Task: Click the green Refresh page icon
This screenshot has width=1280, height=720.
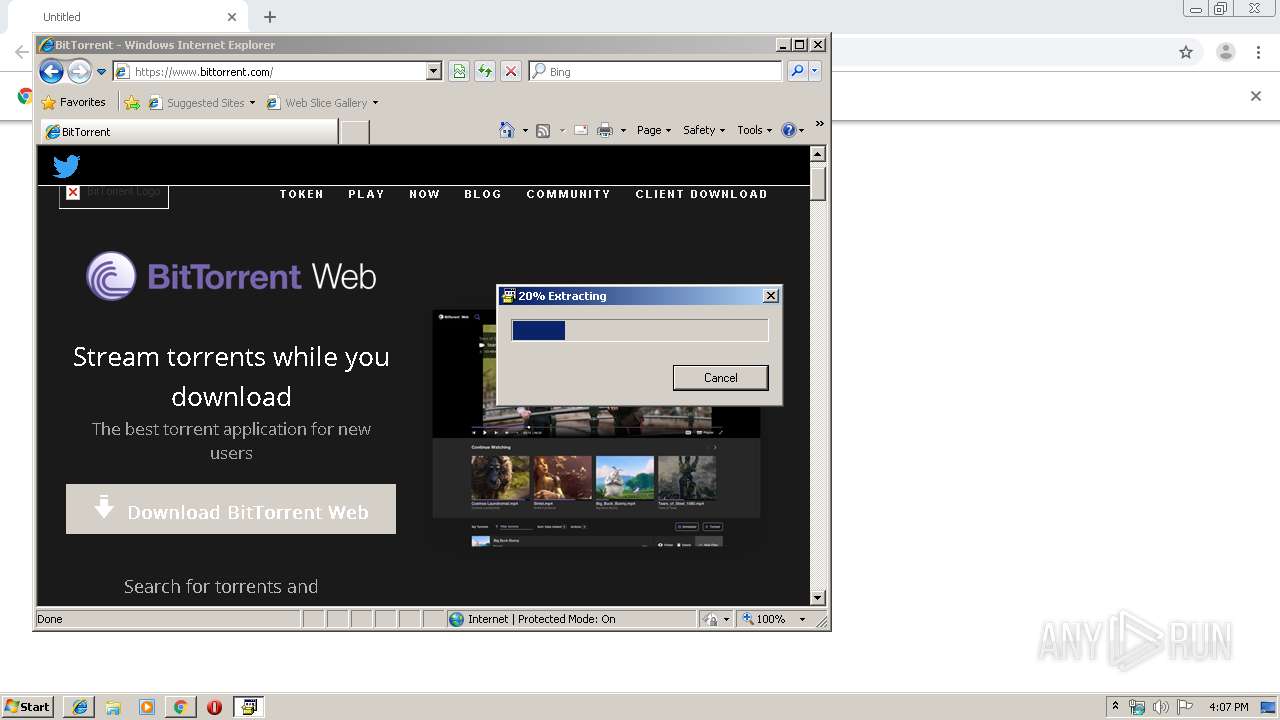Action: [485, 72]
